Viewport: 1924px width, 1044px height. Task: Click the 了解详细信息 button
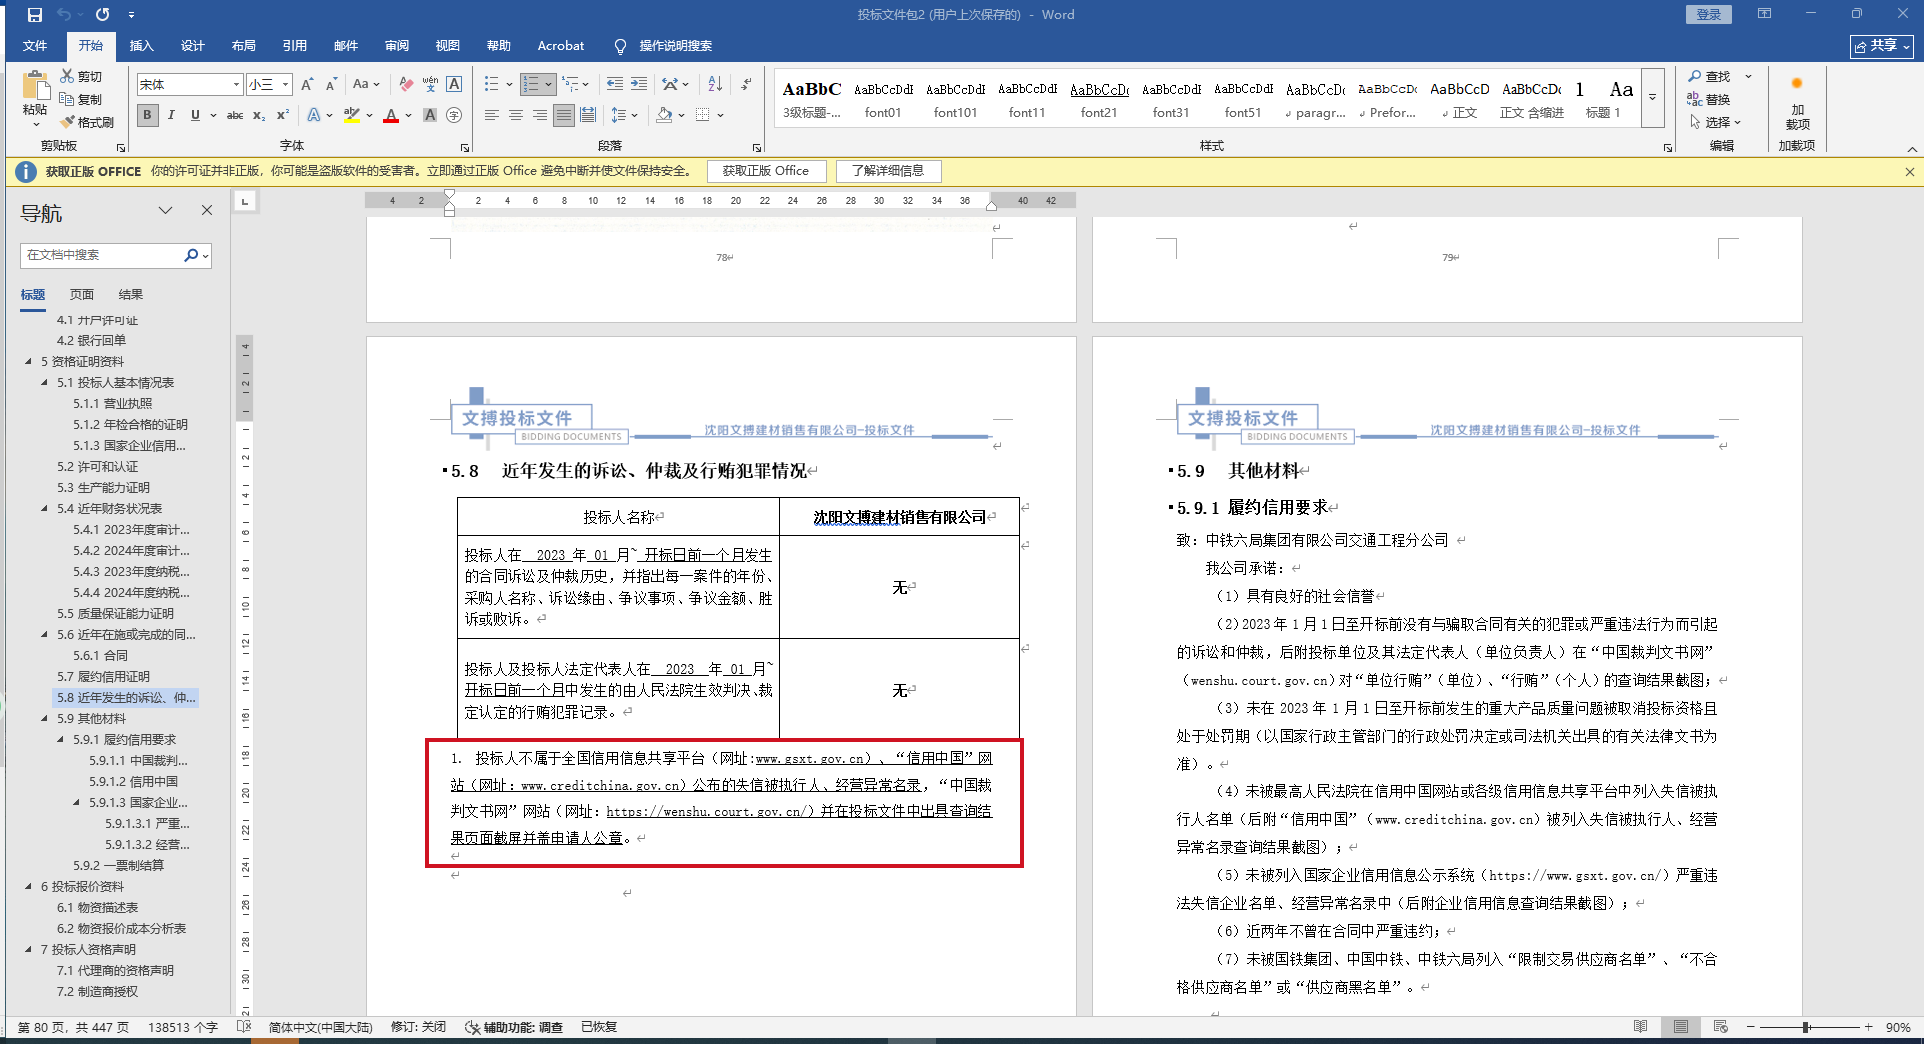(x=888, y=171)
